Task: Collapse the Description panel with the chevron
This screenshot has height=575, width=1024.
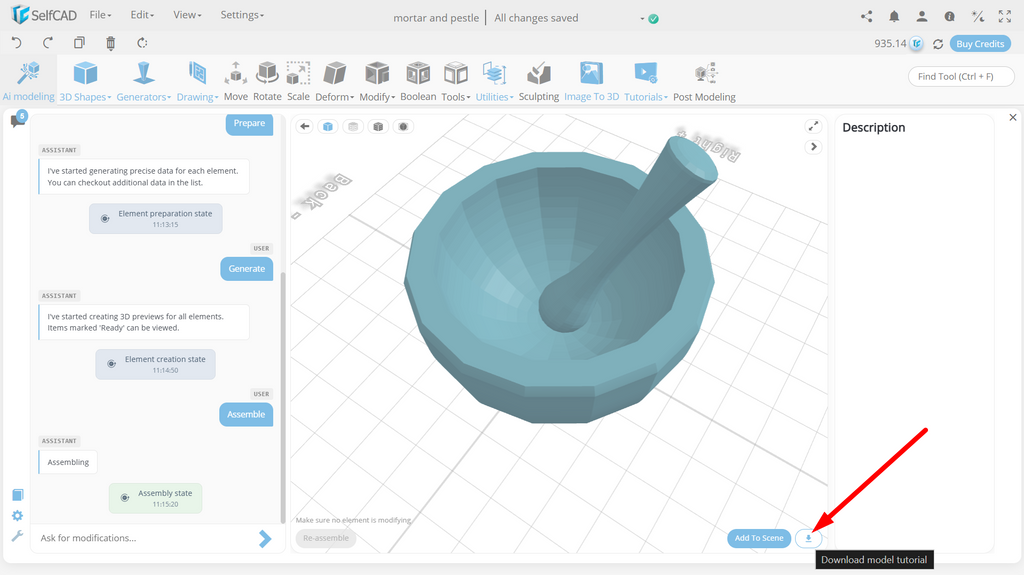Action: 813,146
